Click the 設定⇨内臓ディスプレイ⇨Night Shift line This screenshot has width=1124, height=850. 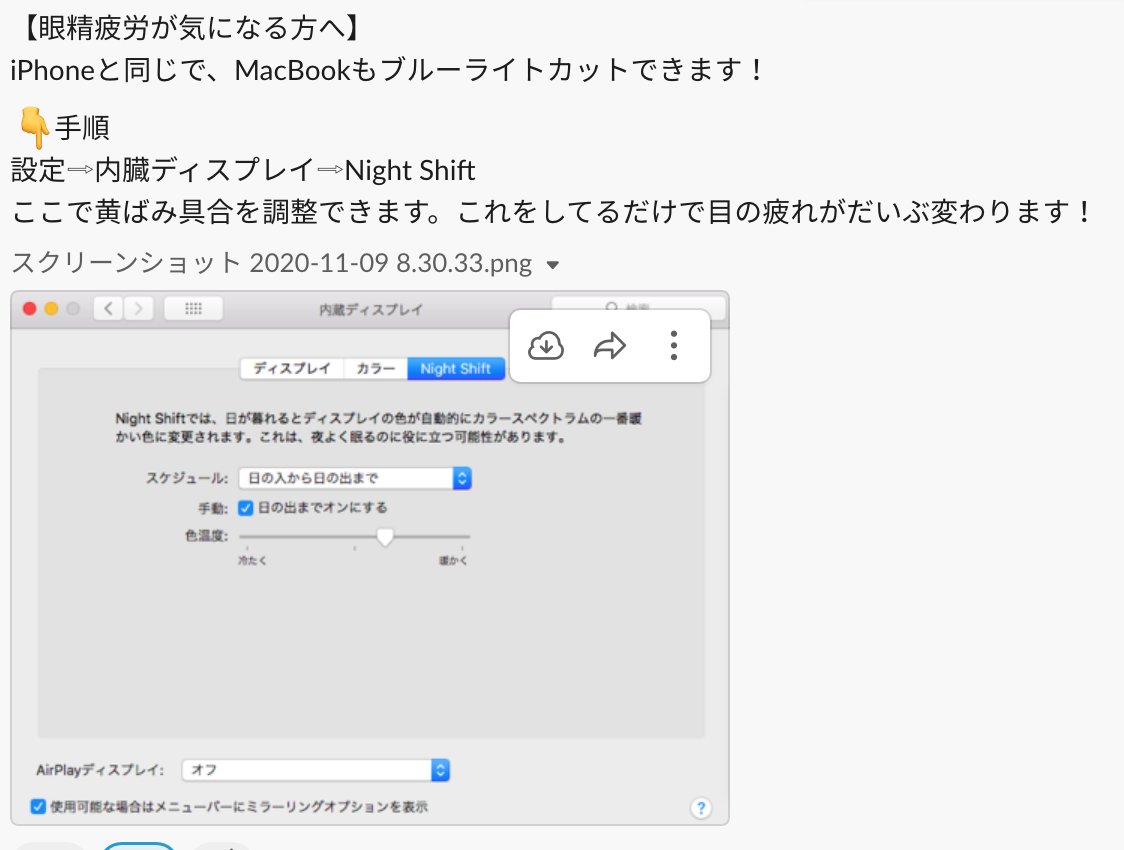(x=243, y=171)
